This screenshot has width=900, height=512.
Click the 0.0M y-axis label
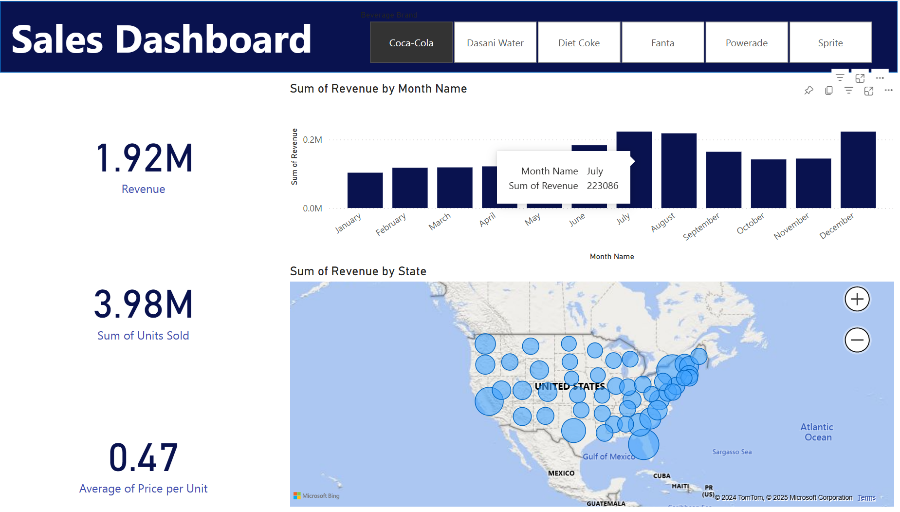312,208
